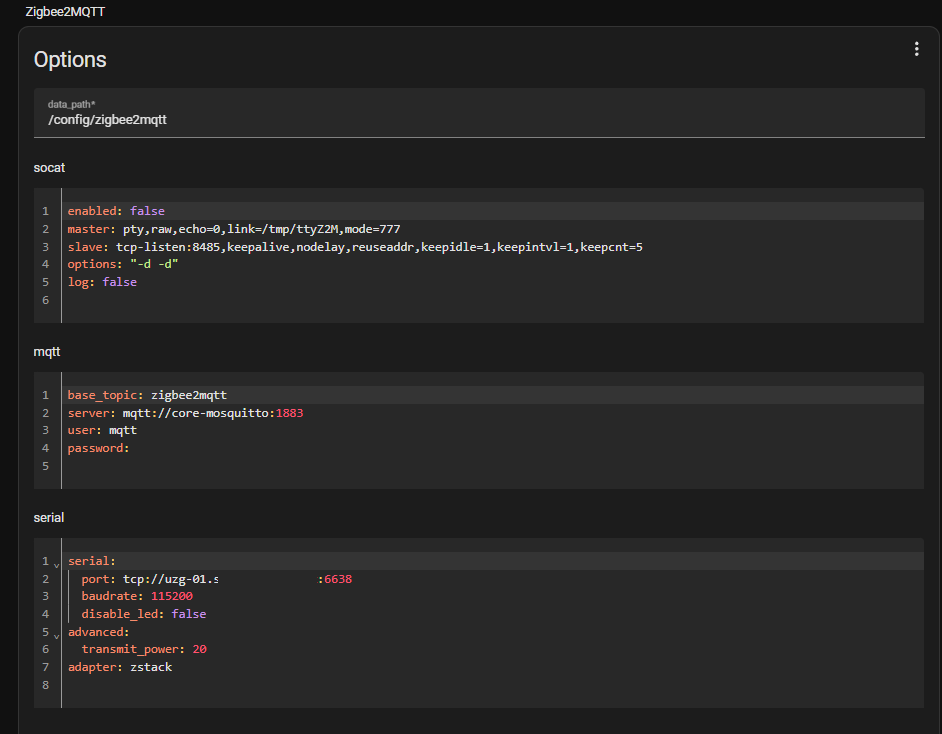
Task: Click the 'password:' line in mqtt editor
Action: 493,449
